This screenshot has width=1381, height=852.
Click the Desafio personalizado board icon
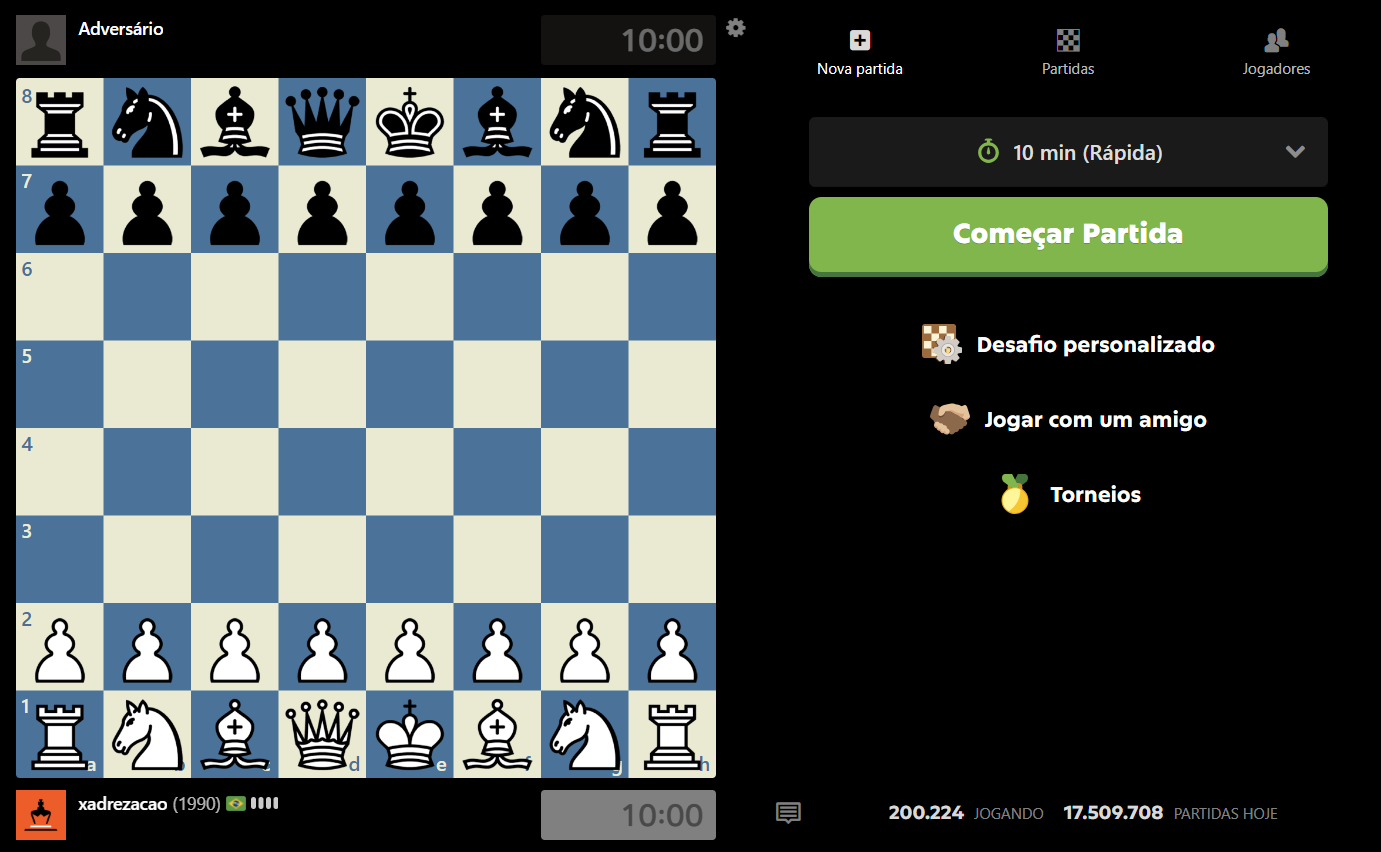pyautogui.click(x=941, y=343)
